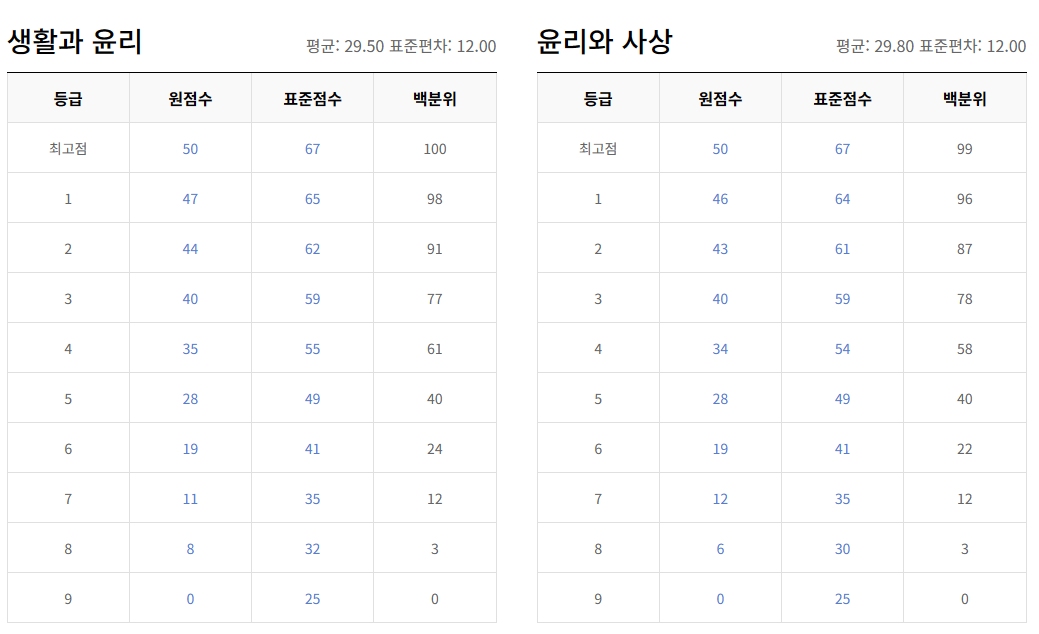
Task: Click 백분위 column header in 생활과 윤리 table
Action: pyautogui.click(x=435, y=99)
